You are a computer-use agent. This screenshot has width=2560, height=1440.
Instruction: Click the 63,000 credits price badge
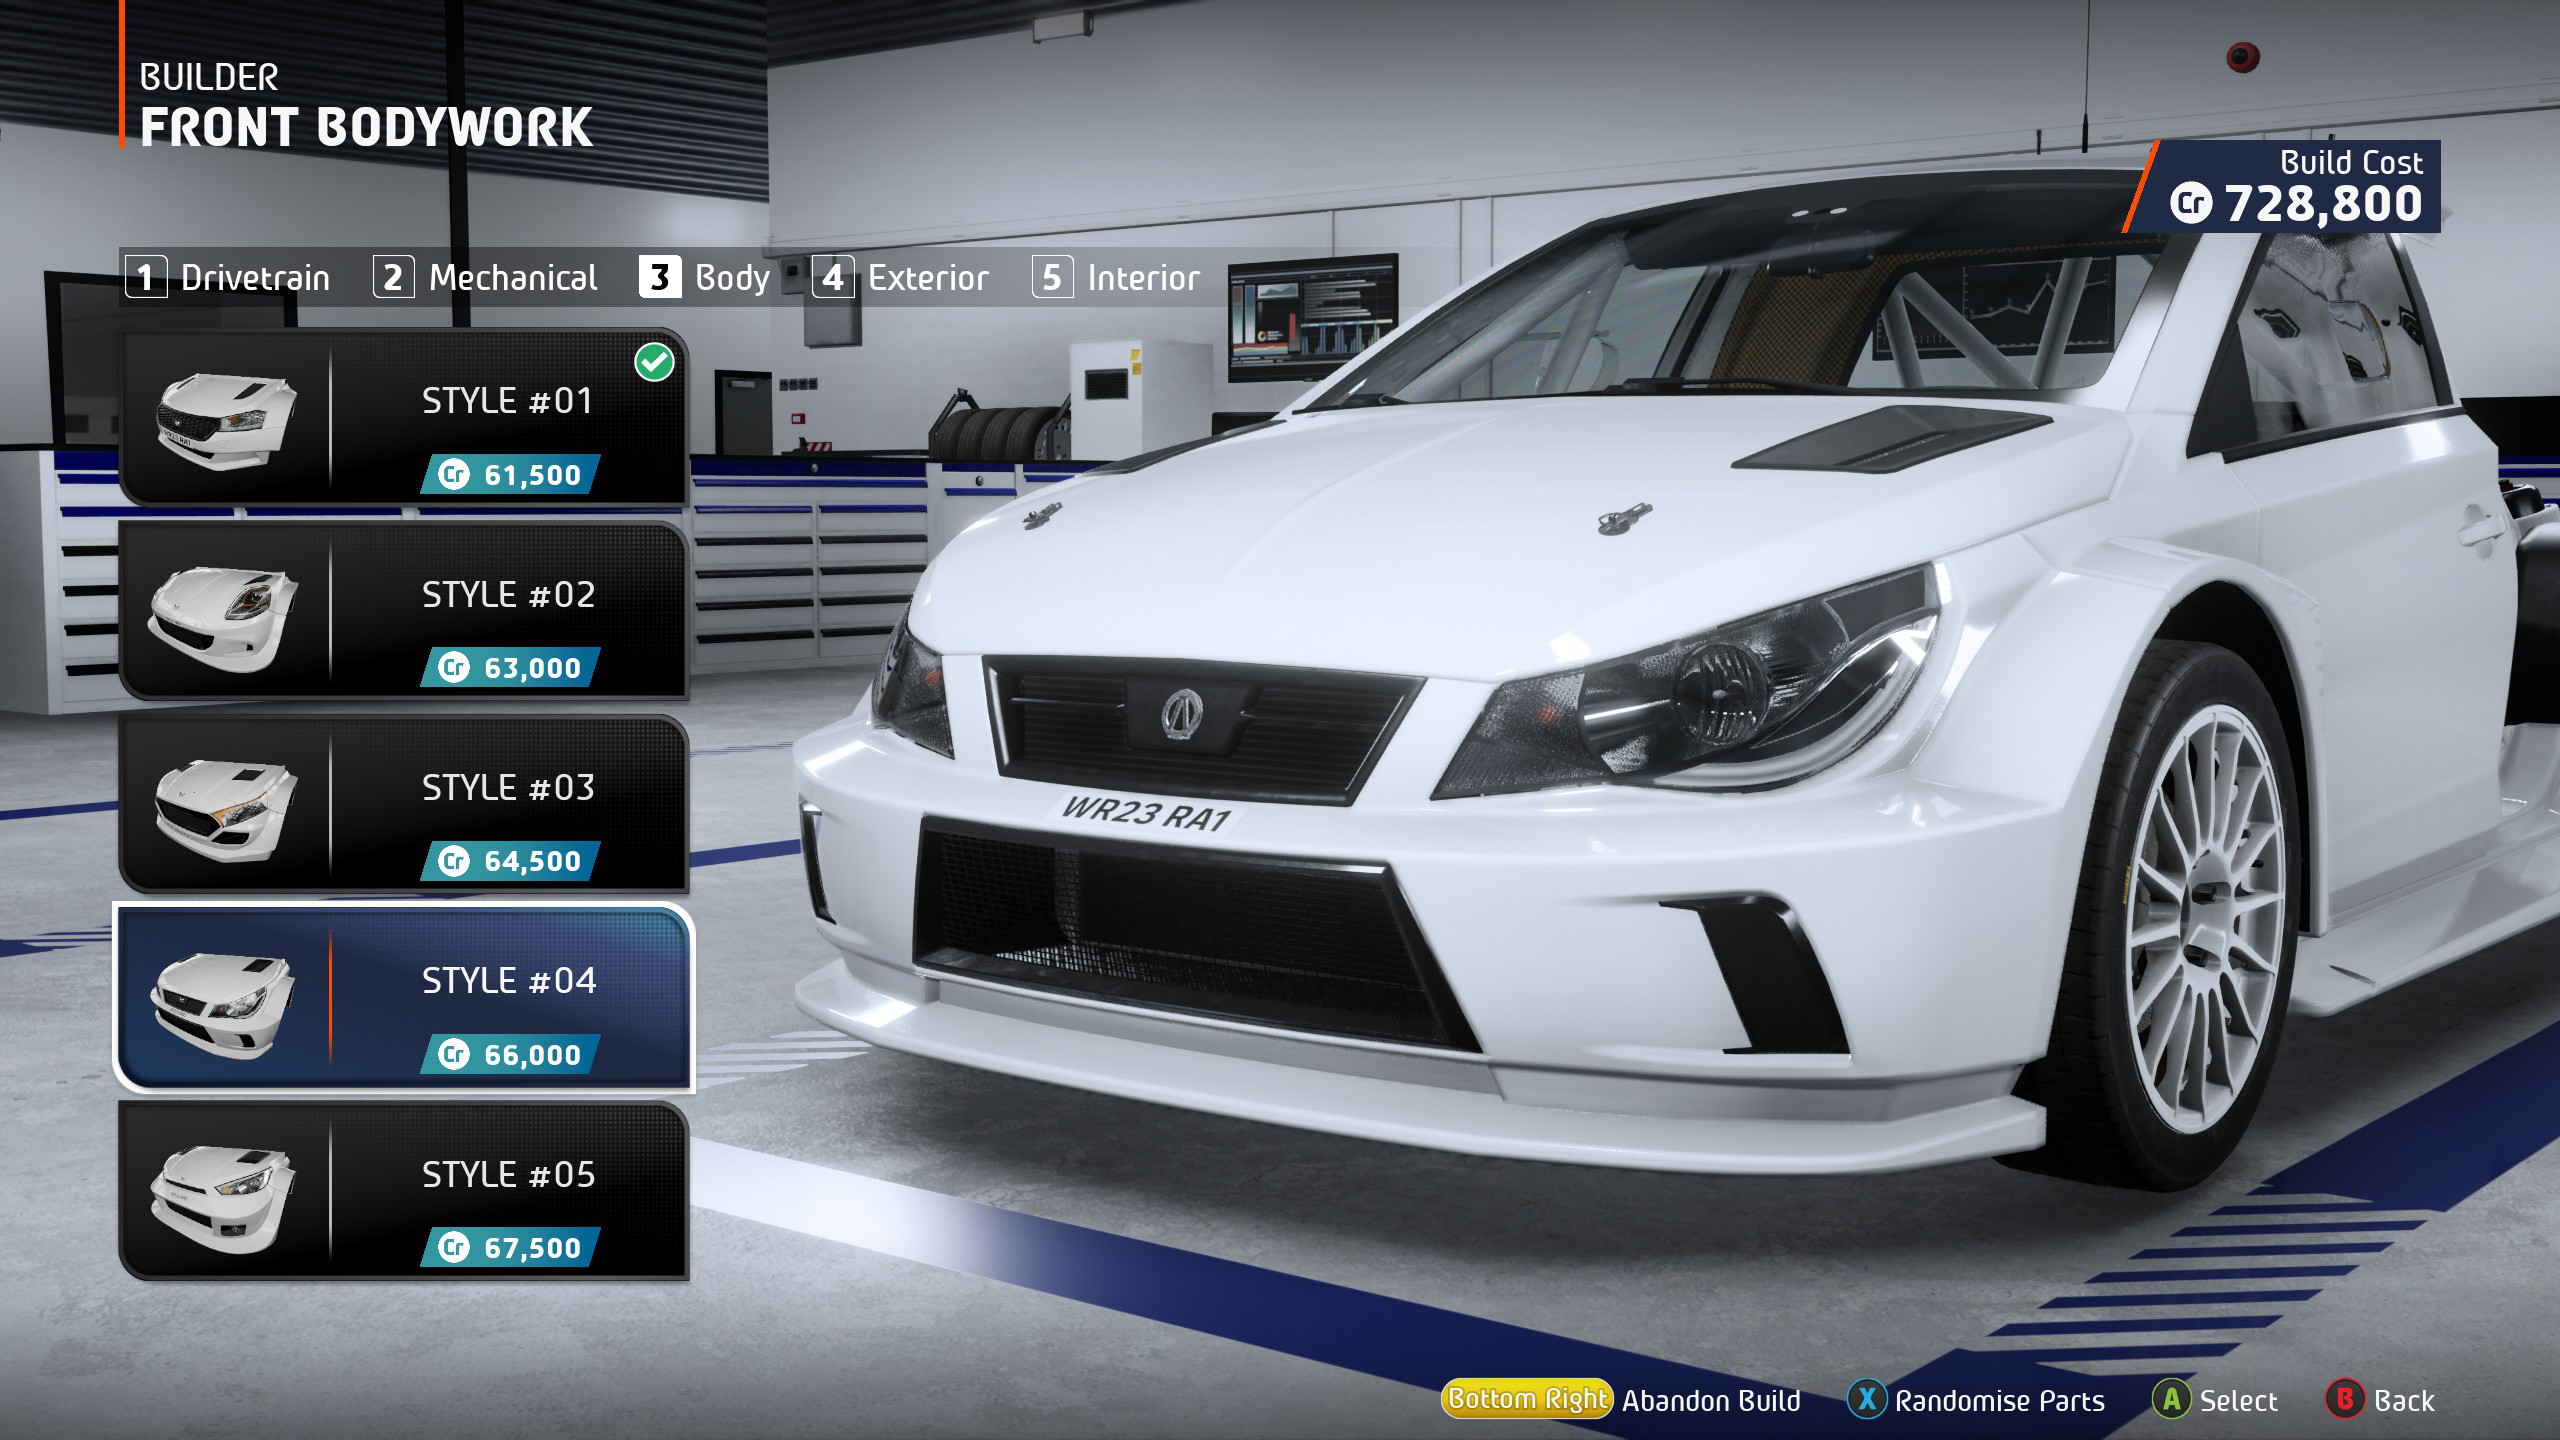click(510, 667)
